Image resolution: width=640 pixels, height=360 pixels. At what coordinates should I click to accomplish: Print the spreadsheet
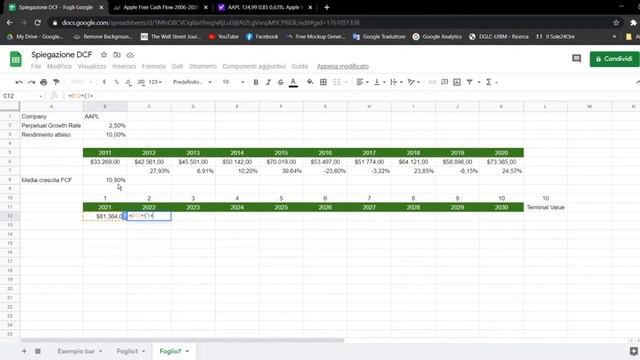tap(44, 82)
